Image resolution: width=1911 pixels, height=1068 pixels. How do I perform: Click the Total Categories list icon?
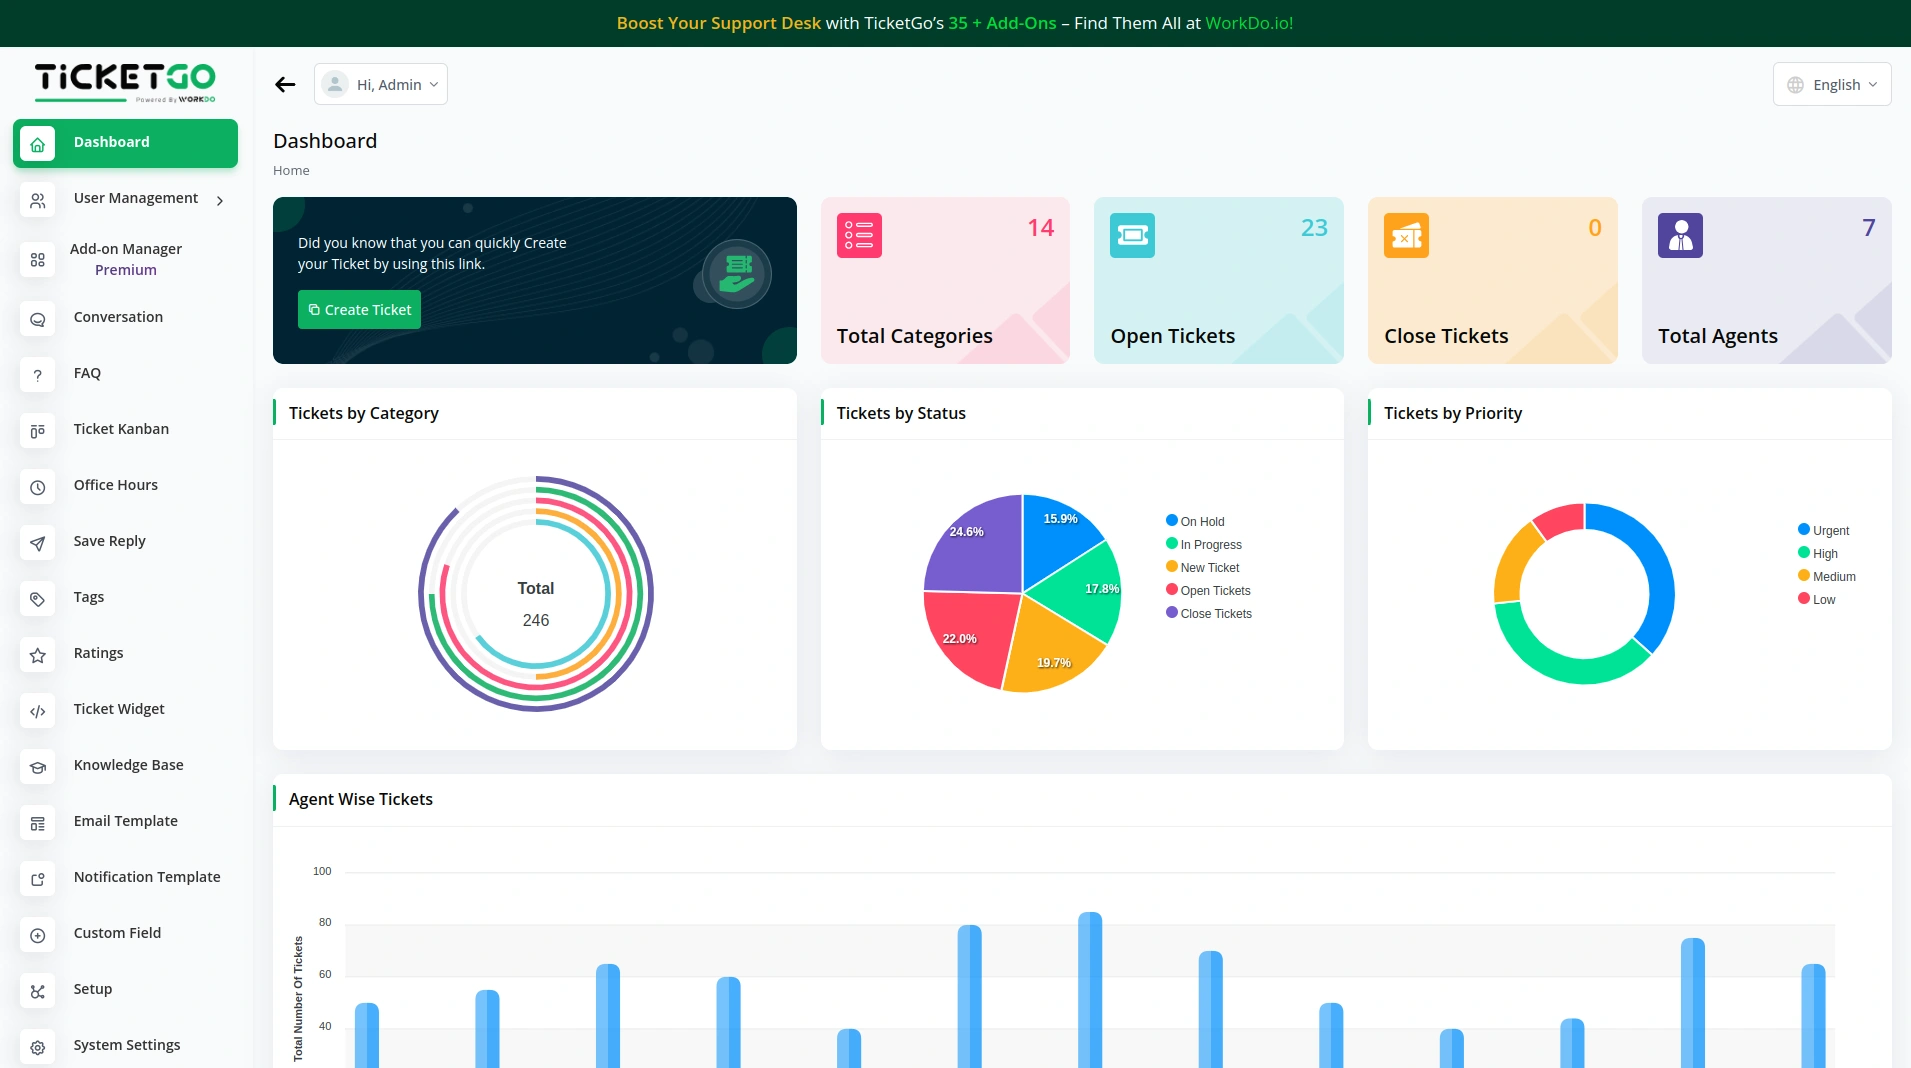tap(858, 236)
